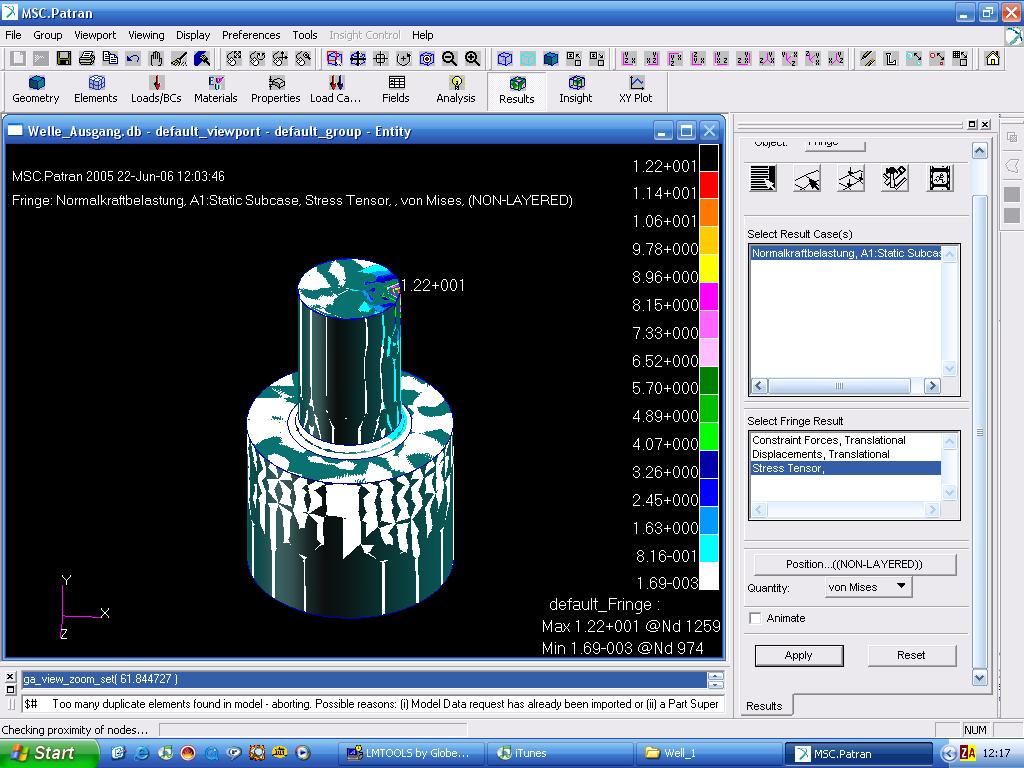Select the Animation Options film icon

point(940,178)
